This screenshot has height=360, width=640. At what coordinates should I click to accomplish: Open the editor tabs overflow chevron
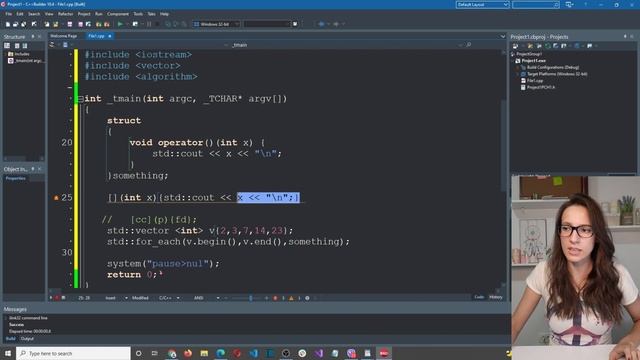(x=503, y=36)
